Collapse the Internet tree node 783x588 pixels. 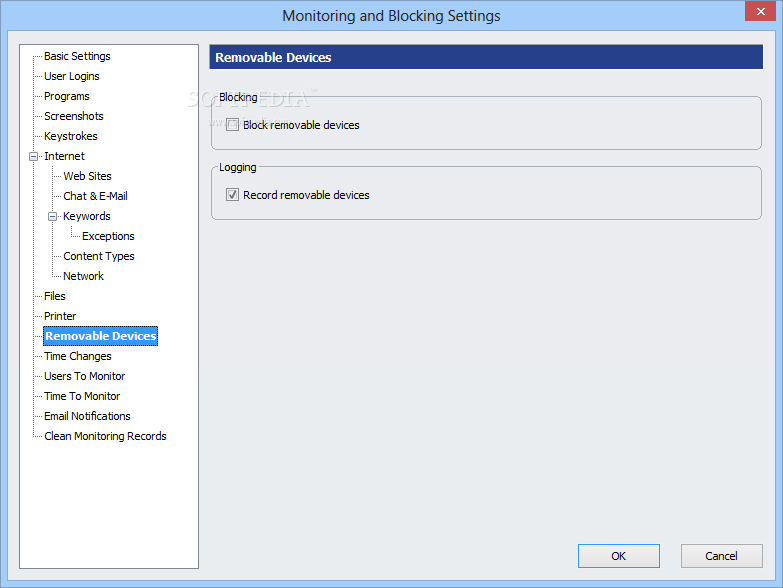click(33, 157)
